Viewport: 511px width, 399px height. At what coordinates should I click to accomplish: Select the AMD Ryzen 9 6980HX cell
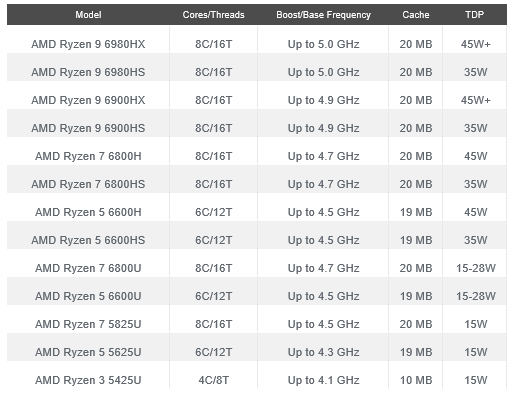[x=88, y=44]
